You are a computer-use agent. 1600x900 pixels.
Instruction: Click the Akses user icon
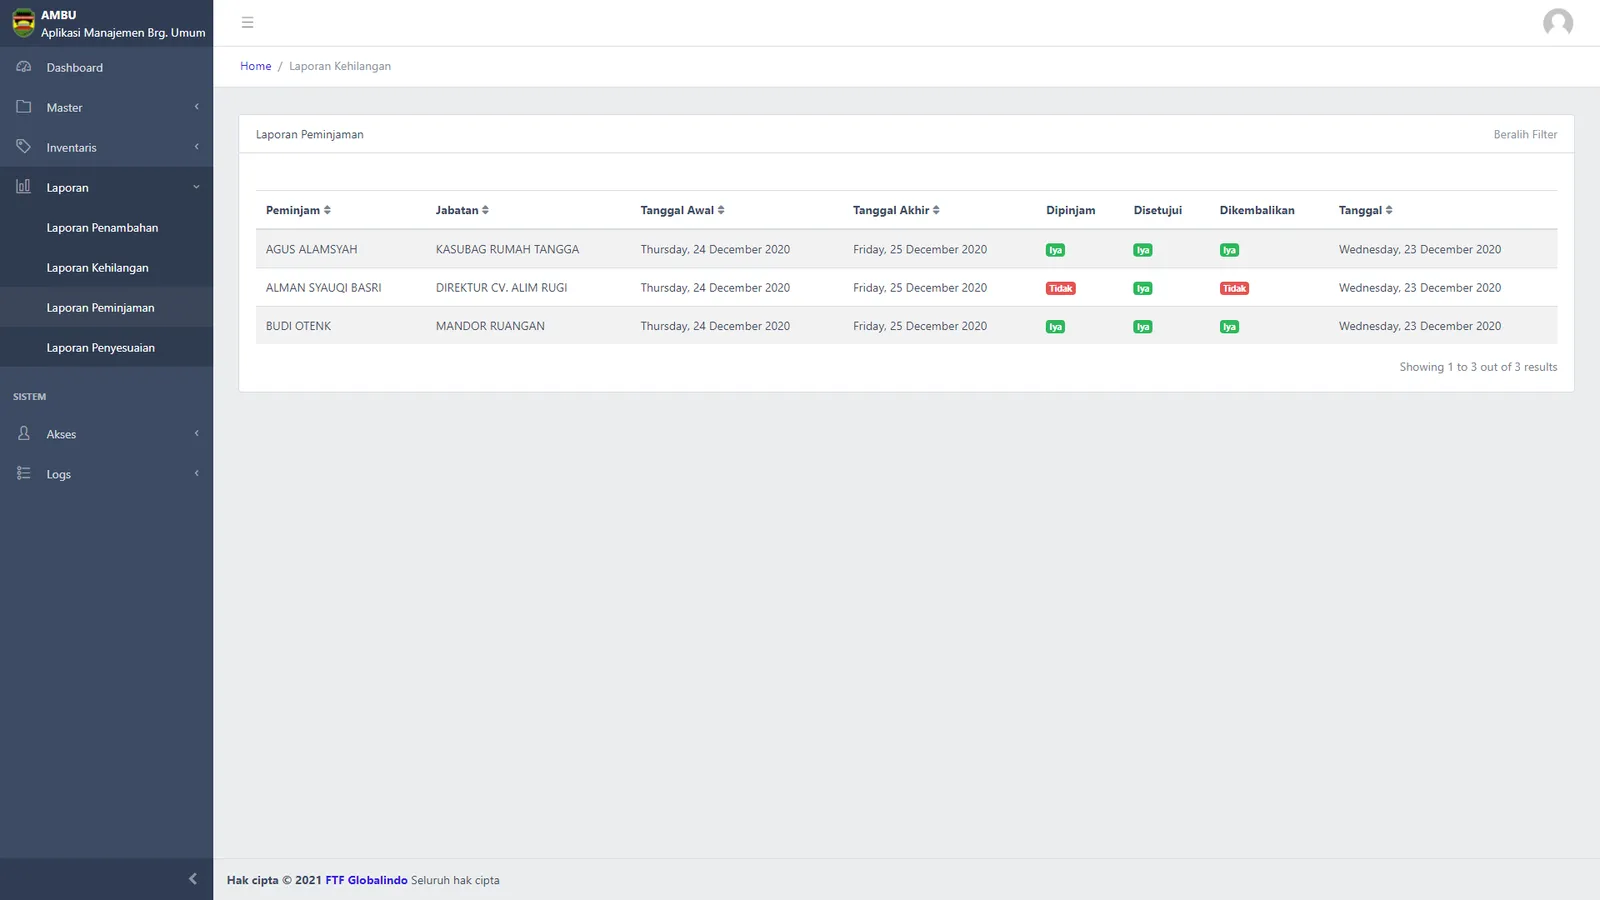pos(24,434)
